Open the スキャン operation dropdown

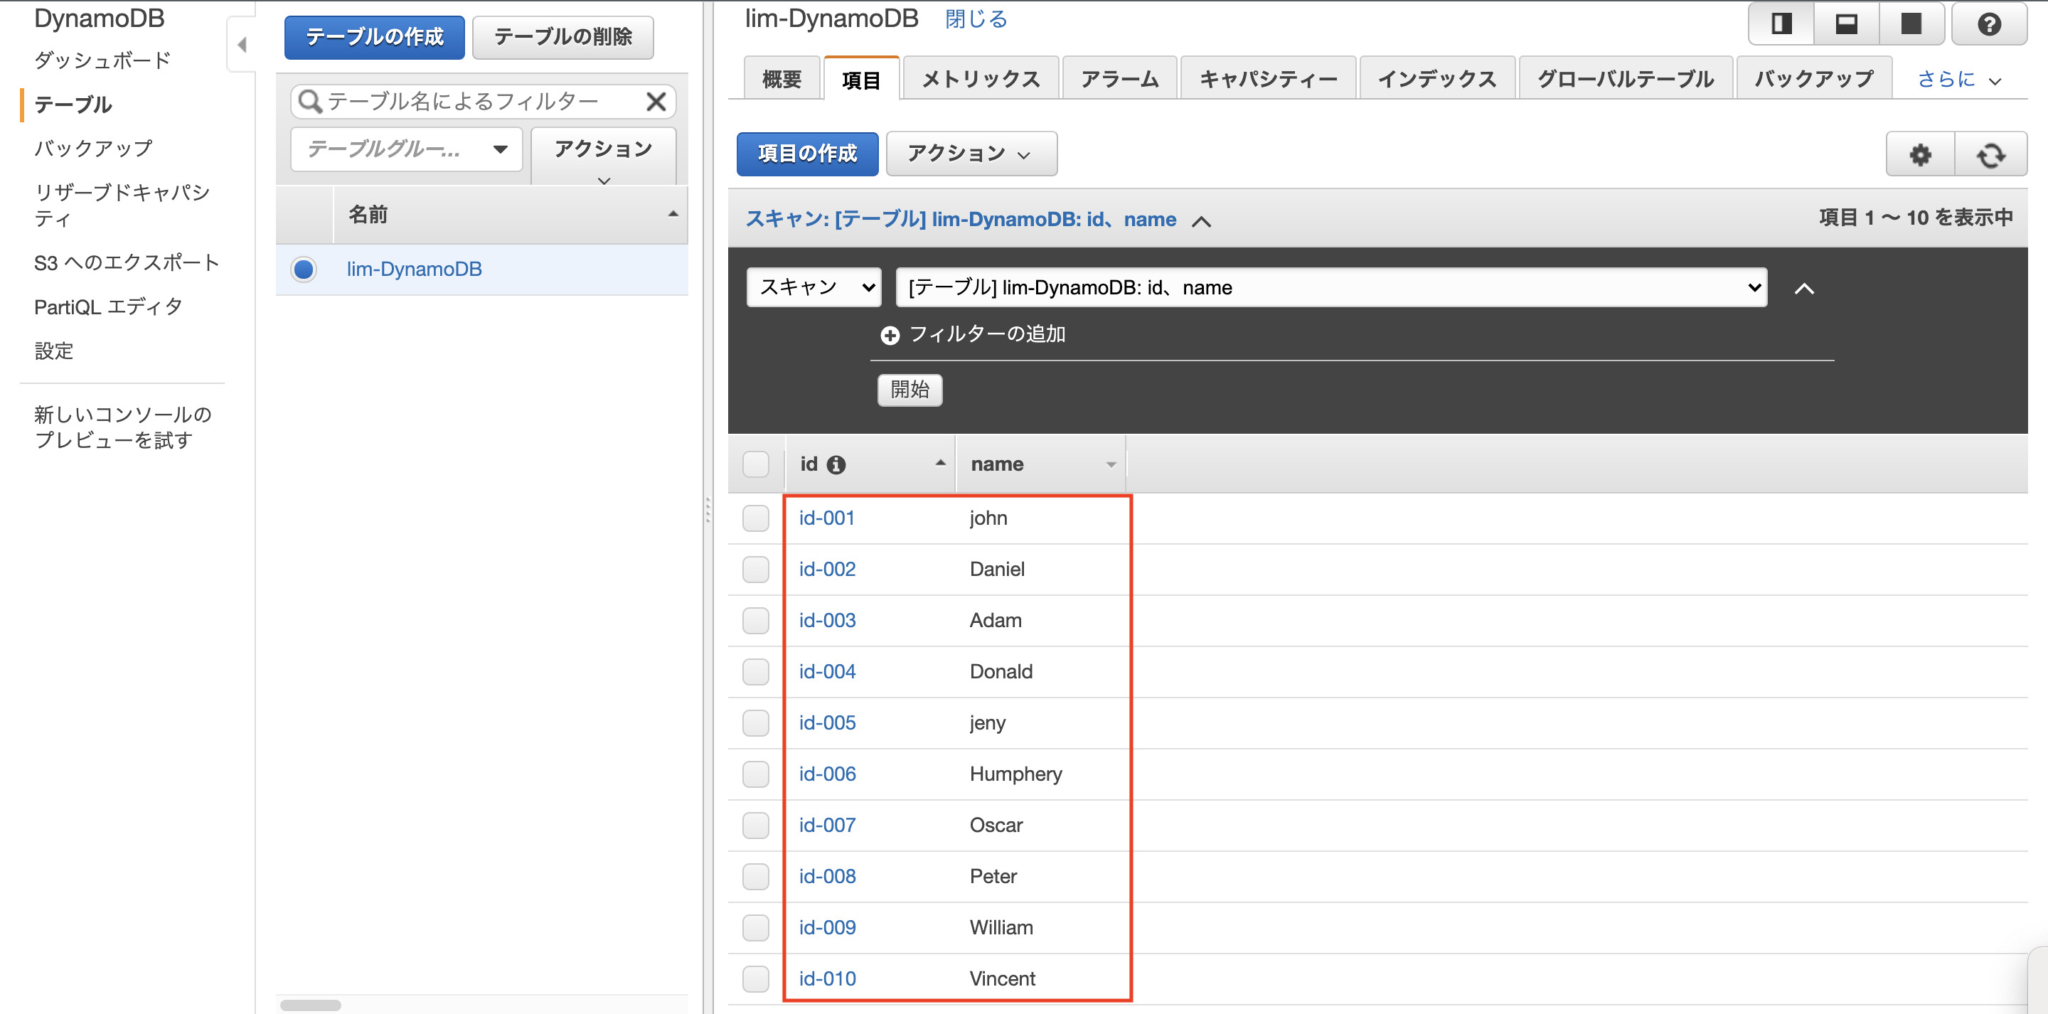[812, 287]
